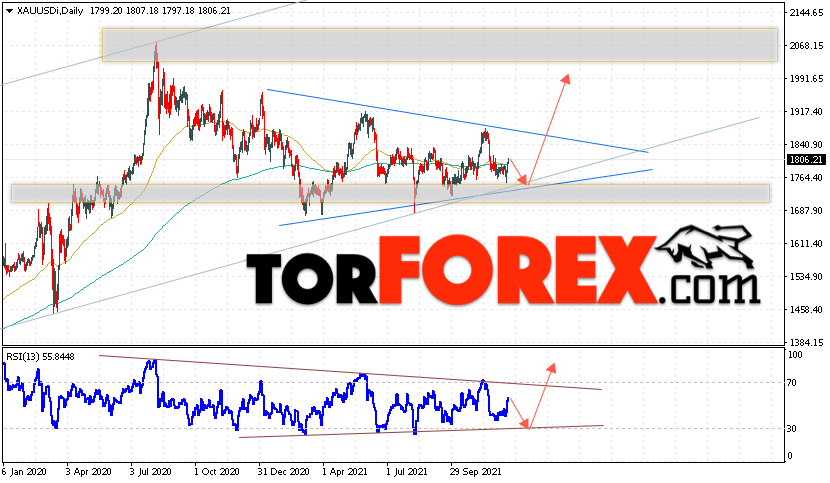This screenshot has width=830, height=483.
Task: Click the OHLC values 1799.20 1807.18 1797.18 1806.21
Action: point(160,11)
